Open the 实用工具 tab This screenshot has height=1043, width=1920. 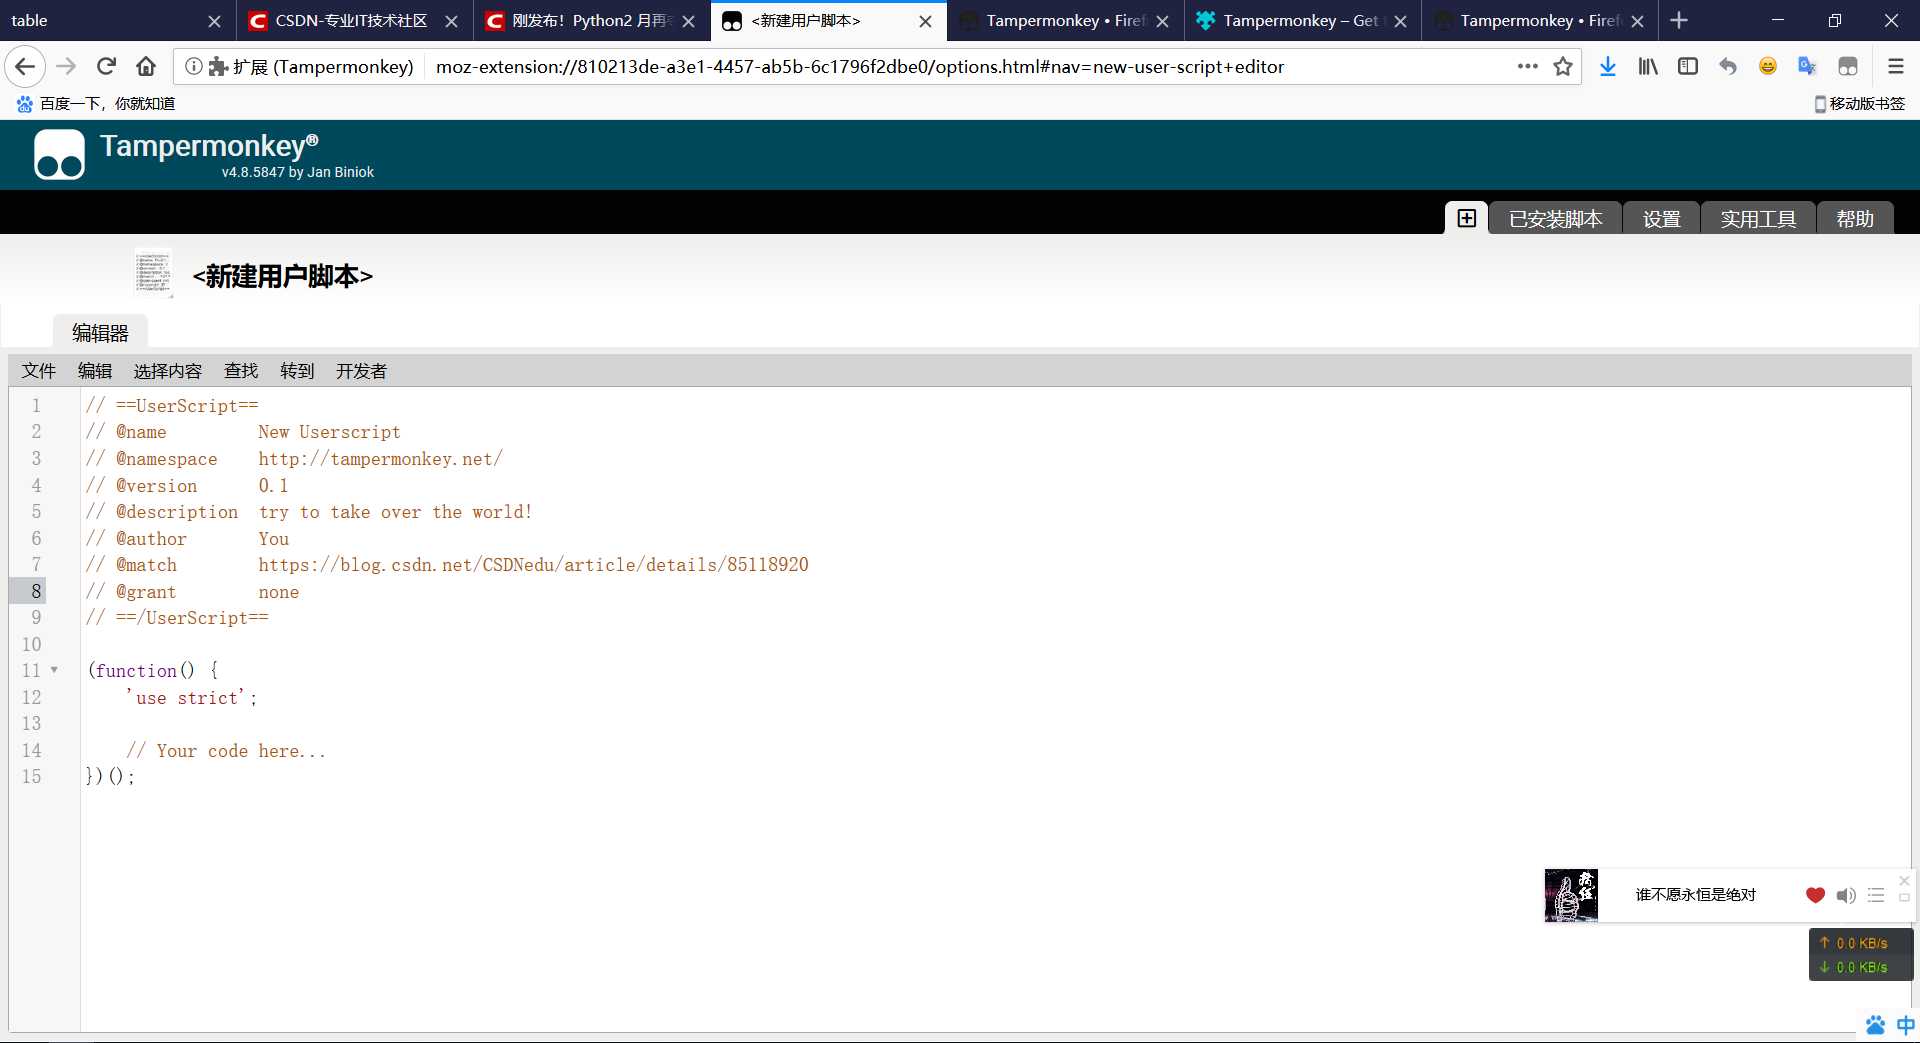[1758, 219]
